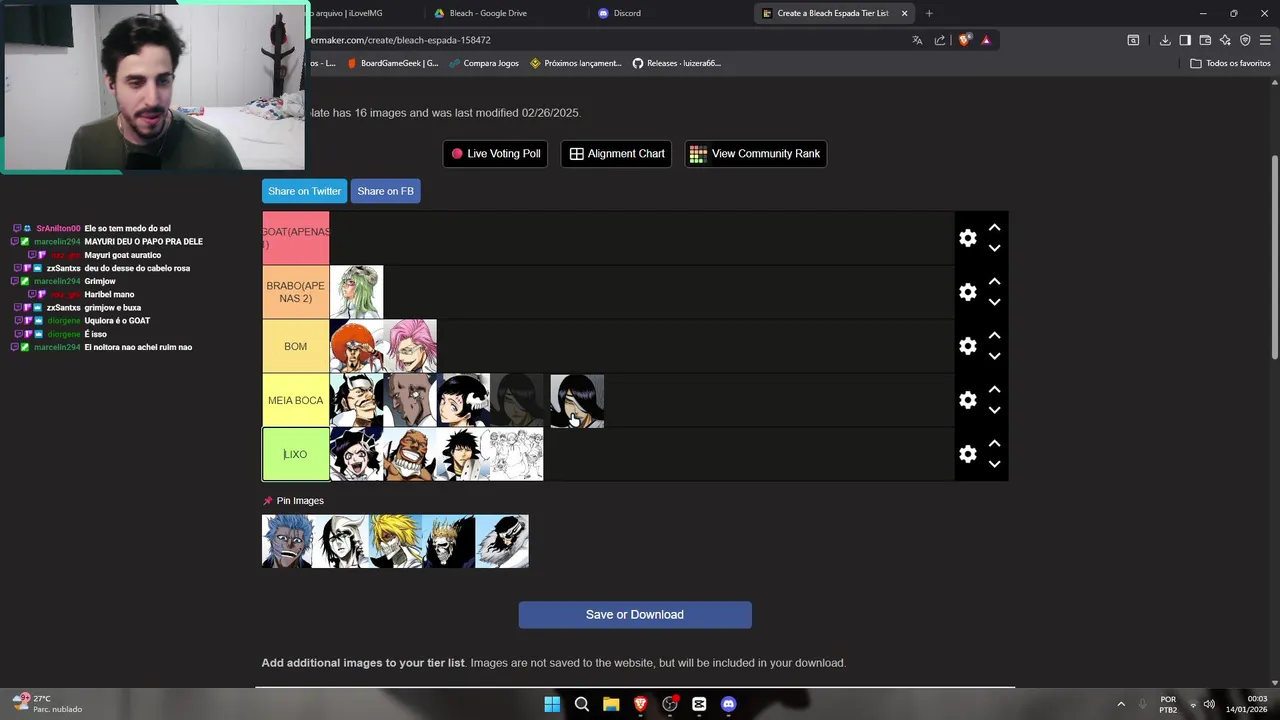Move LIXO tier row down
This screenshot has width=1280, height=720.
click(994, 464)
